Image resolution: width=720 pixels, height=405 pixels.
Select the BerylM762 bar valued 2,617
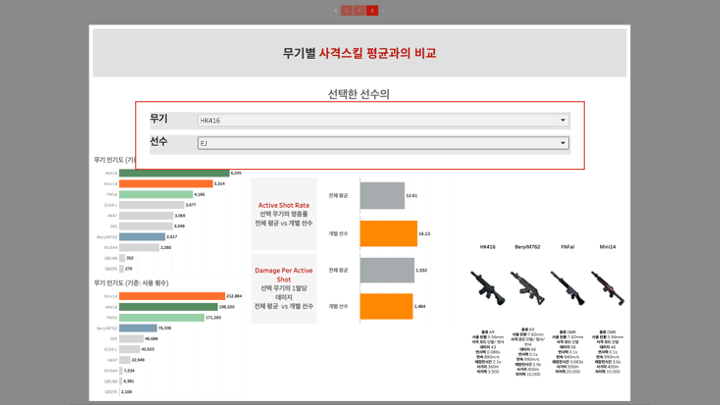coord(142,236)
